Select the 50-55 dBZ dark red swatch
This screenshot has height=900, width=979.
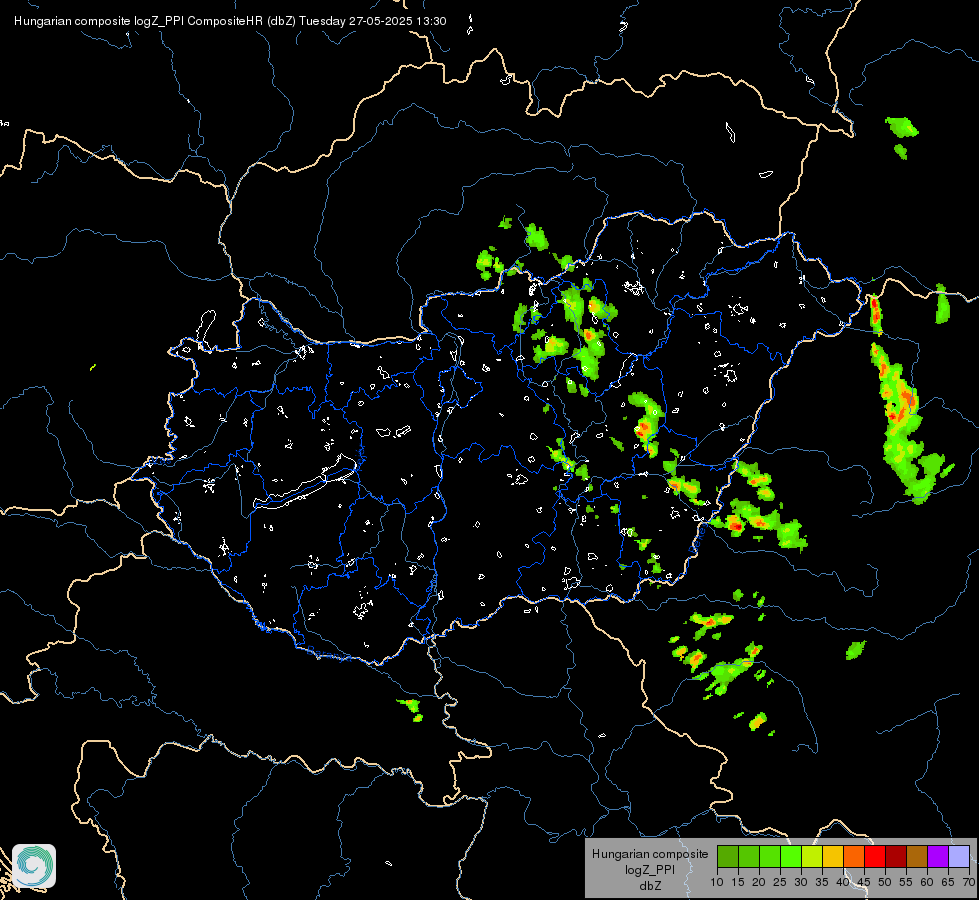point(896,856)
